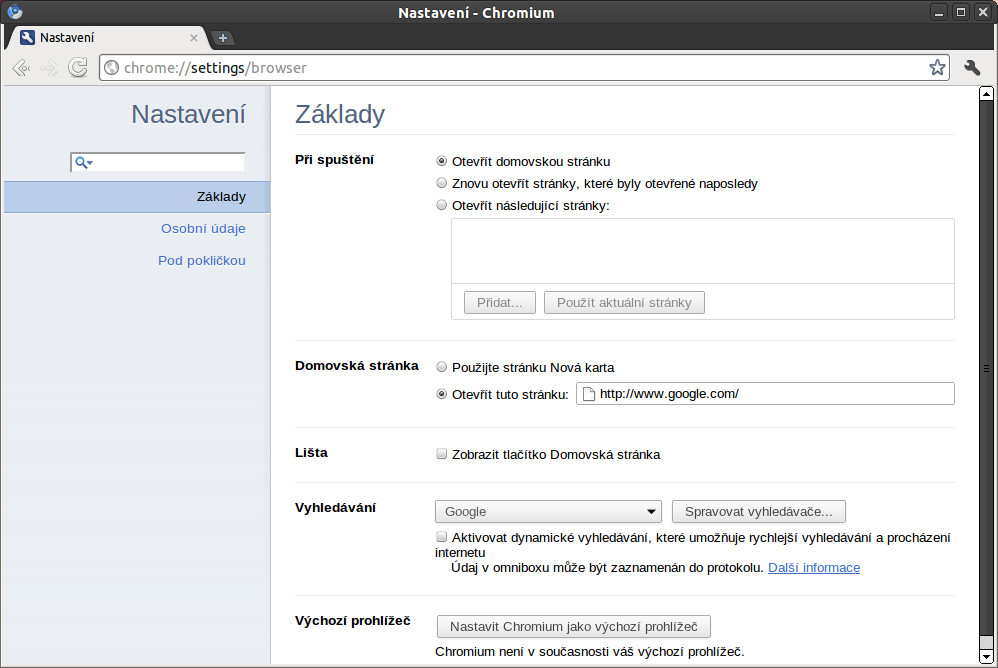Click the homepage URL input field
The height and width of the screenshot is (668, 998).
point(765,394)
